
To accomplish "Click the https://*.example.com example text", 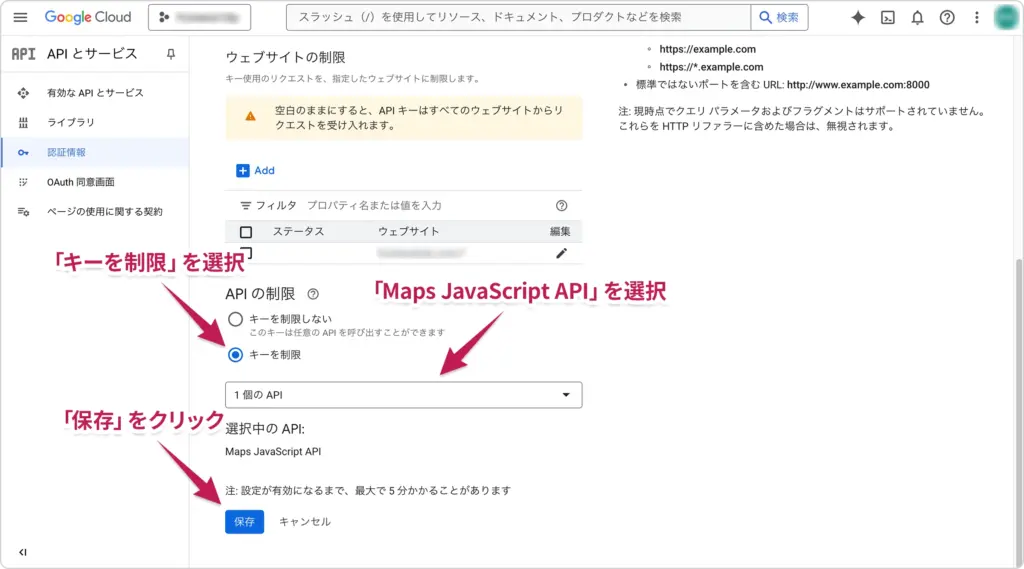I will [711, 67].
